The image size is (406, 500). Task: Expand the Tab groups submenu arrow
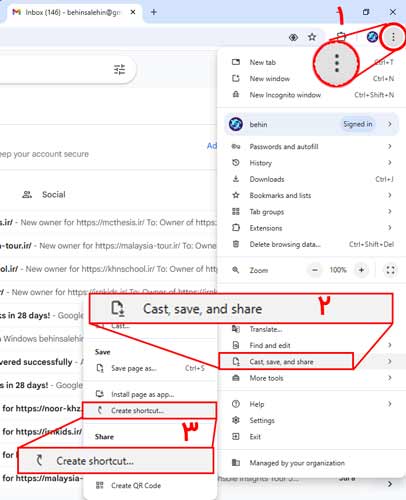click(390, 211)
